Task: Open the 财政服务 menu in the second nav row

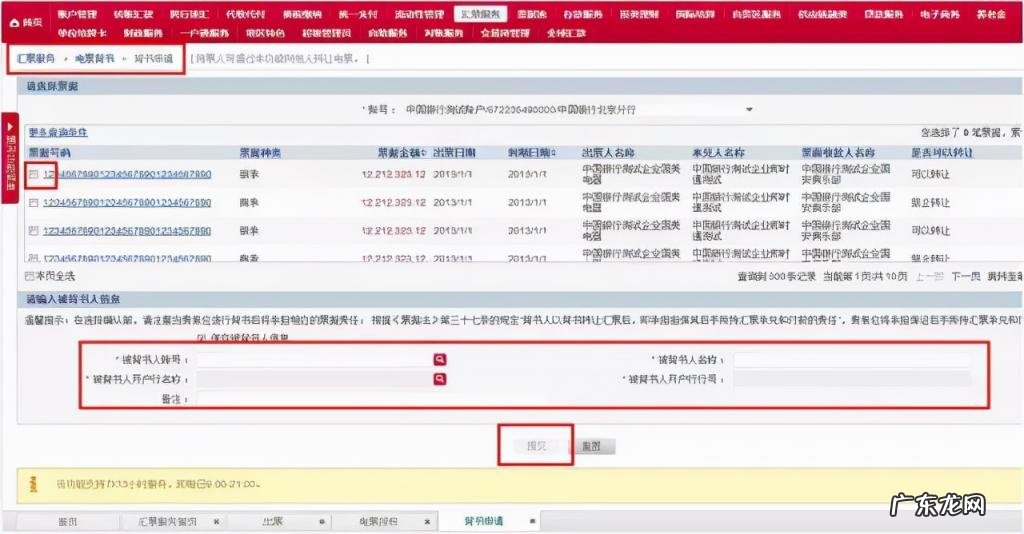Action: [143, 33]
